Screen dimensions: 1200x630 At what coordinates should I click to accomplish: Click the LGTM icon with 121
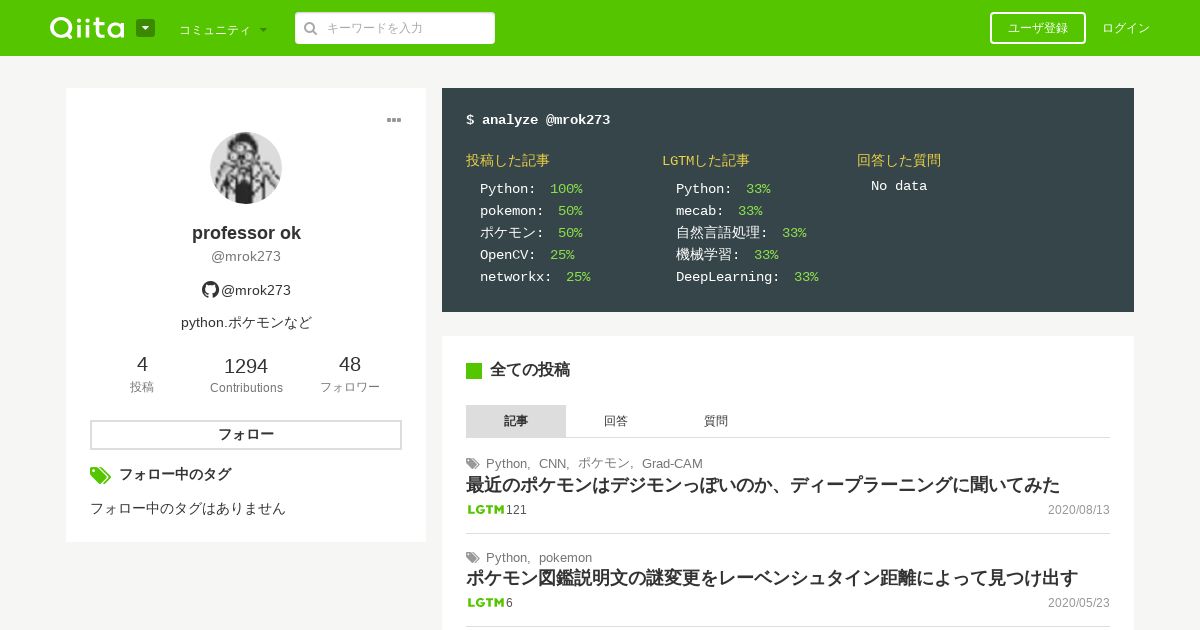coord(486,510)
